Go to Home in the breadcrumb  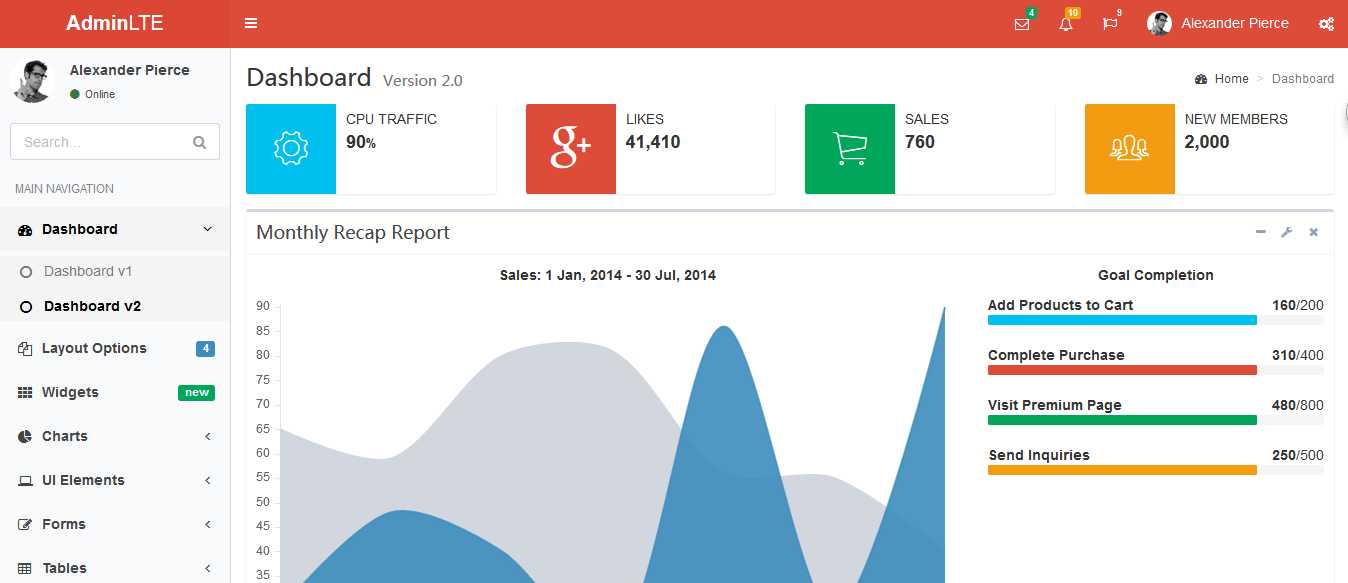pyautogui.click(x=1222, y=79)
